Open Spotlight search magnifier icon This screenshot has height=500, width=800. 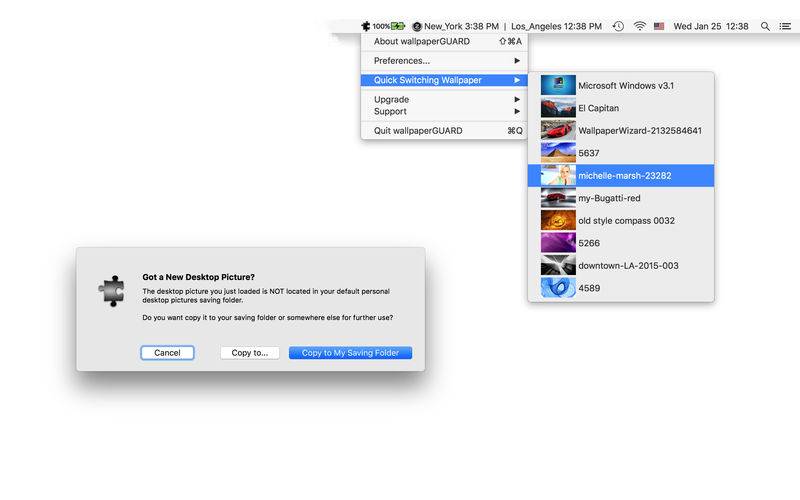click(x=765, y=26)
